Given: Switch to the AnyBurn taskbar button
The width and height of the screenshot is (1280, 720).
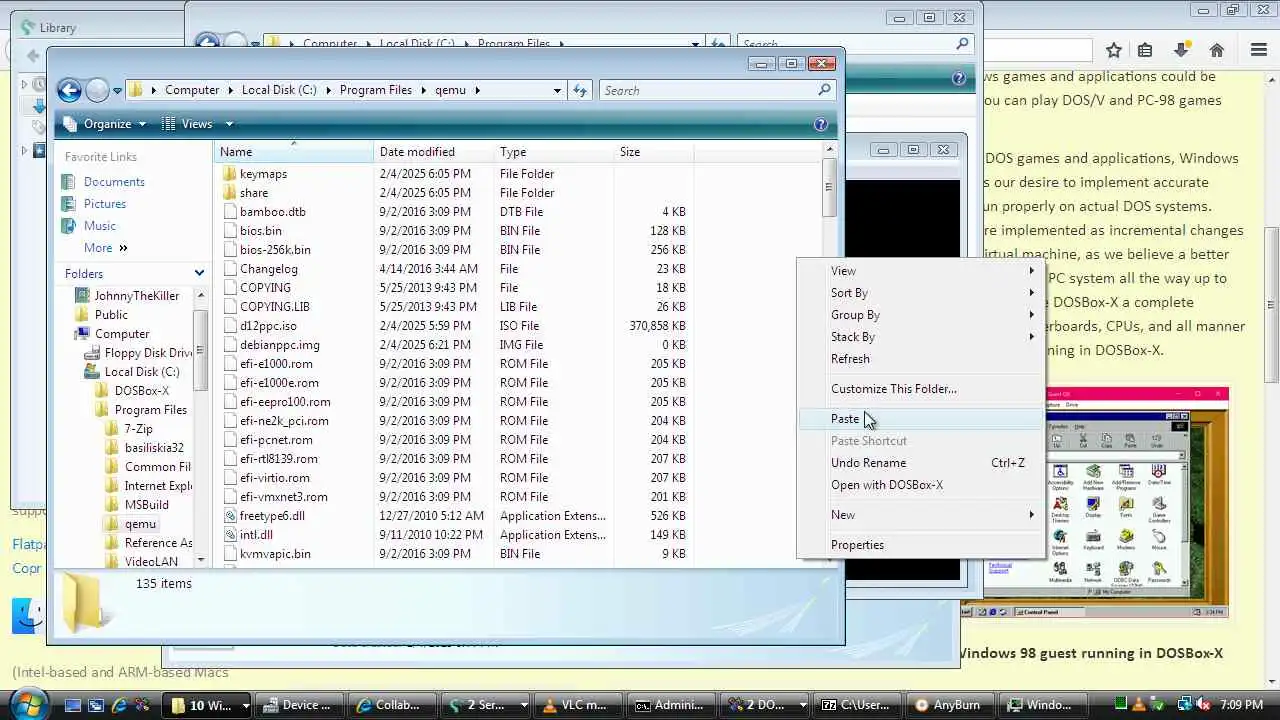Looking at the screenshot, I should coord(951,705).
